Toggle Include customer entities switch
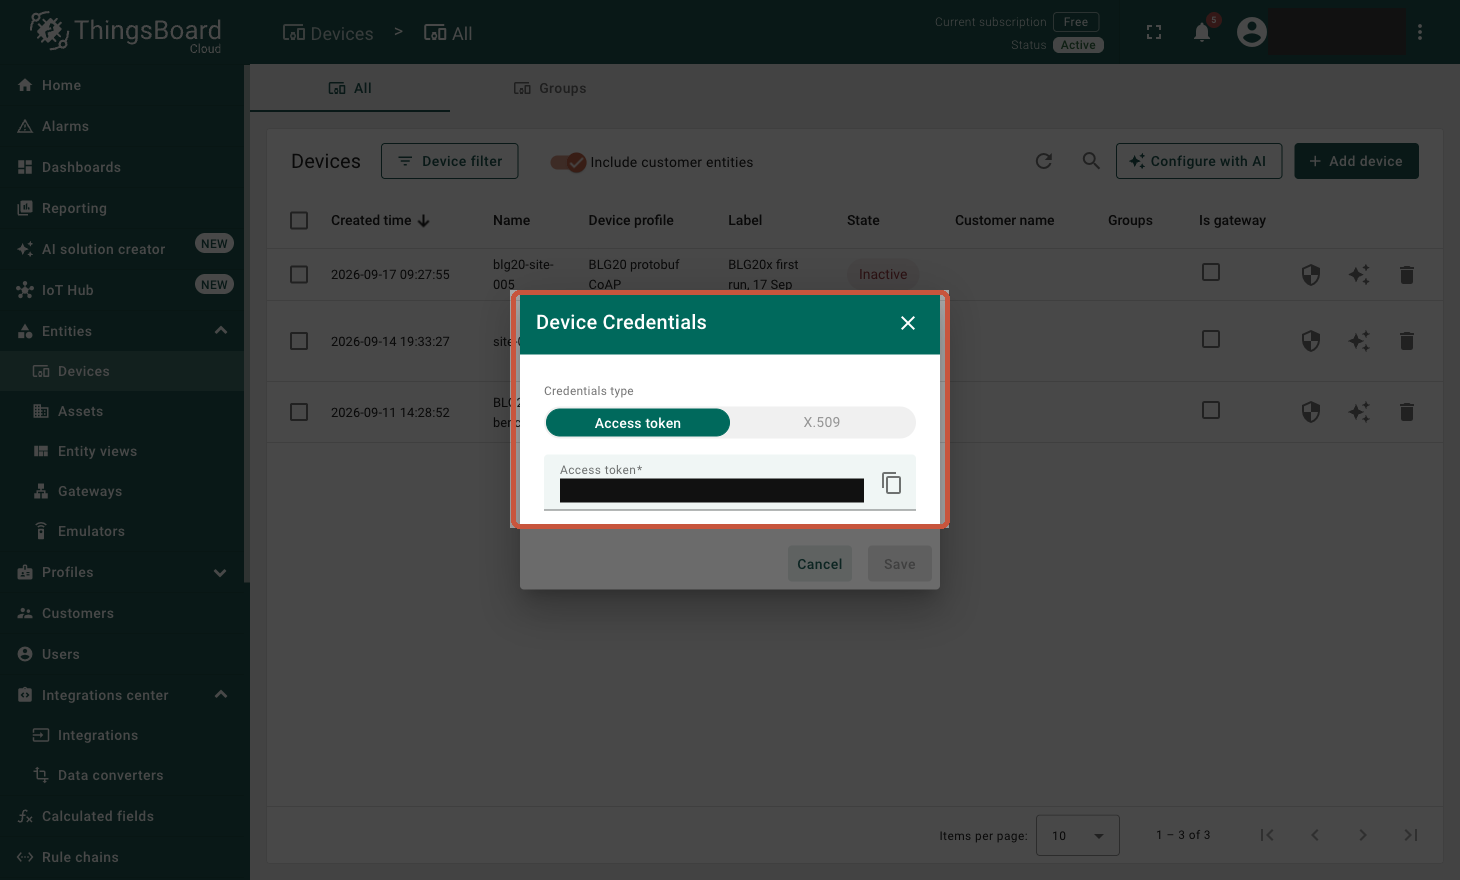 click(x=568, y=162)
